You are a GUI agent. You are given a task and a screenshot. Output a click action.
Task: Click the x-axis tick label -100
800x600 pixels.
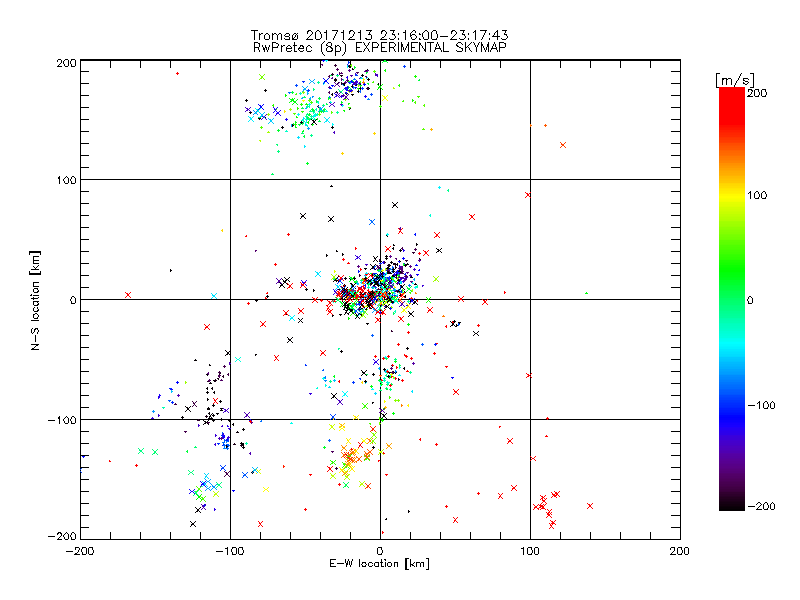click(x=230, y=551)
